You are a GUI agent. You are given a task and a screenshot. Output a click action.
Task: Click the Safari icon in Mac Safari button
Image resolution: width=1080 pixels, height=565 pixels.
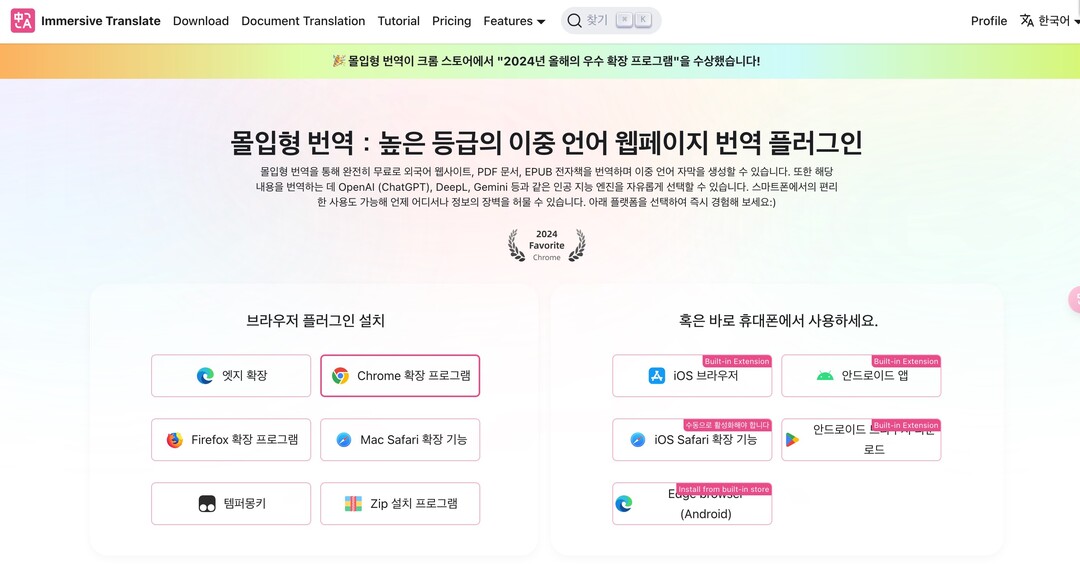click(344, 440)
